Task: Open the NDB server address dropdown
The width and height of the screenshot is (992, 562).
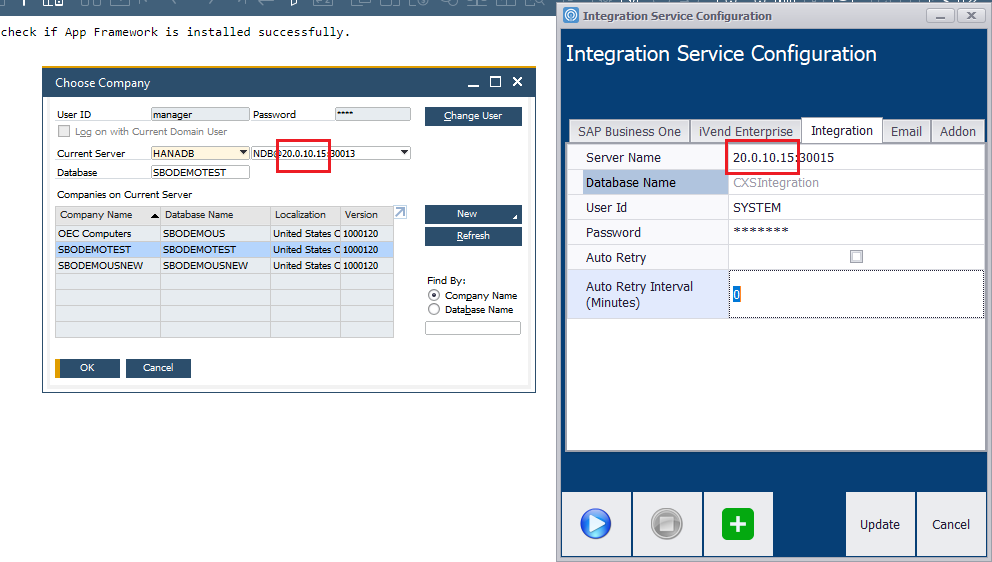Action: tap(404, 153)
